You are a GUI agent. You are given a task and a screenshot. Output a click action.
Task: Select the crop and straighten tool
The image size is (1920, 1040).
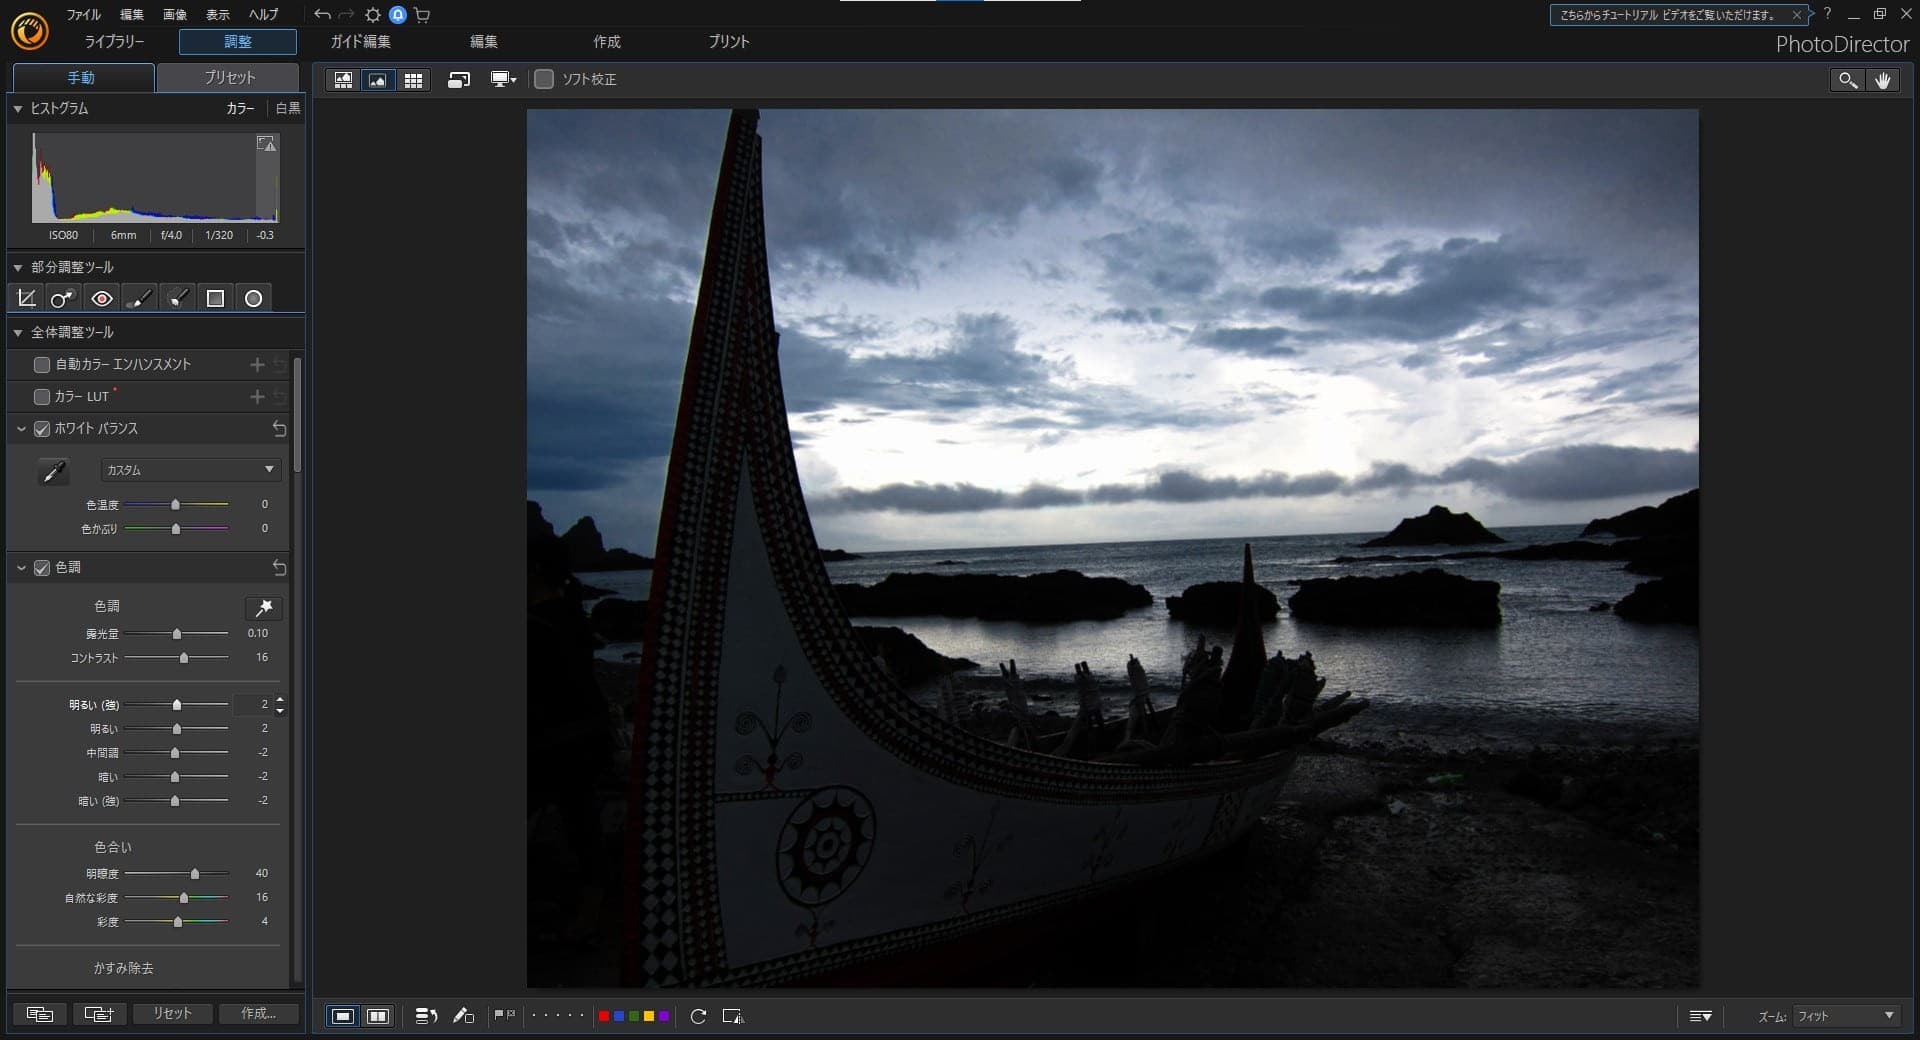point(26,298)
